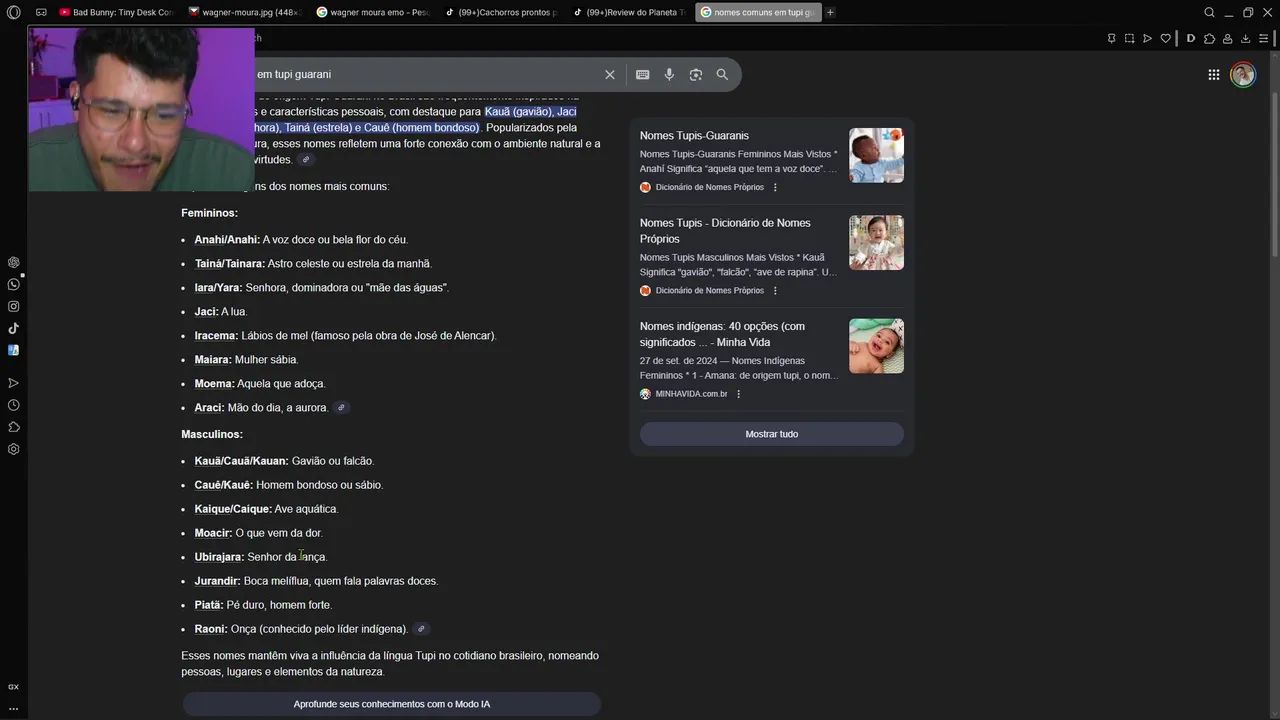Click the term Ubirajara in list
The image size is (1280, 720).
pyautogui.click(x=219, y=557)
